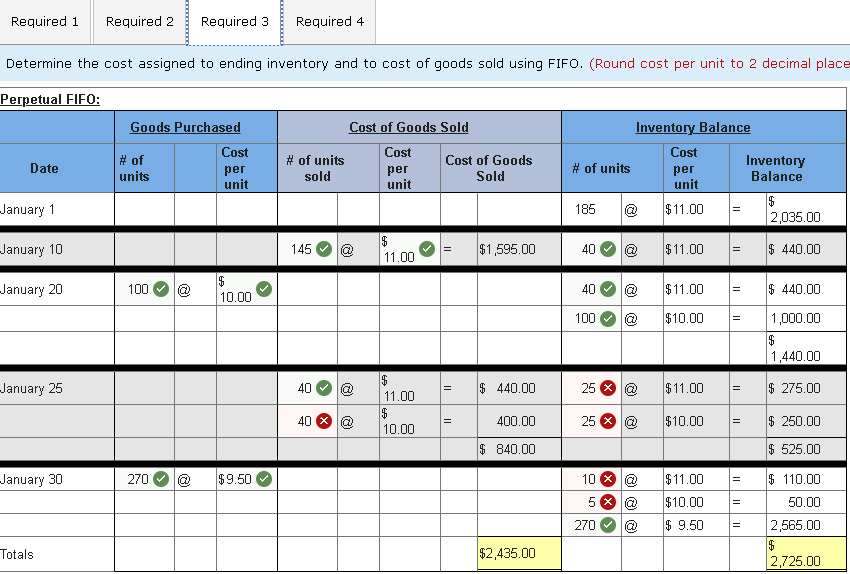Click January 1 inventory cost per unit $11.00

point(696,209)
